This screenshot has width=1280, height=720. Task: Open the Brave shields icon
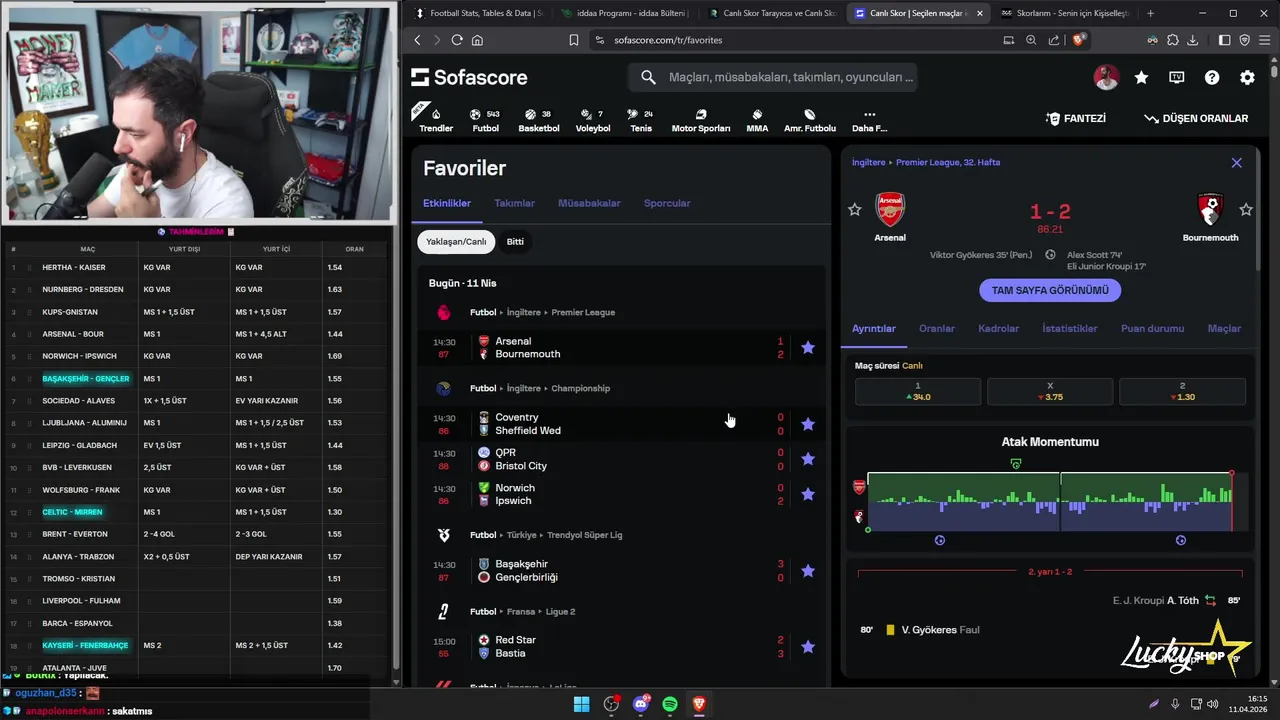coord(1079,40)
